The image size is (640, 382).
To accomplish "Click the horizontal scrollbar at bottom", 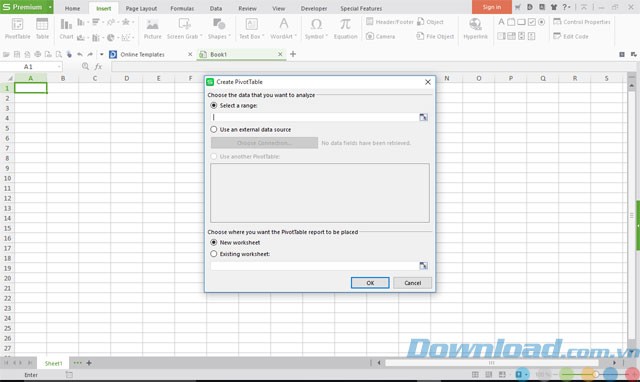I will (491, 363).
